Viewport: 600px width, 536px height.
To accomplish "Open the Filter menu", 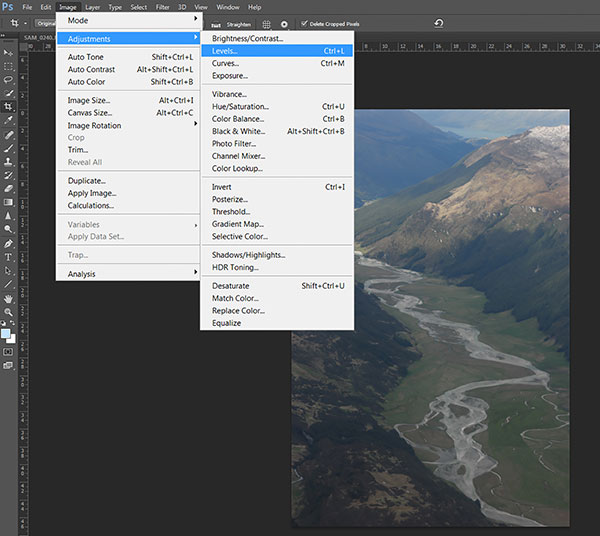I will pyautogui.click(x=162, y=7).
